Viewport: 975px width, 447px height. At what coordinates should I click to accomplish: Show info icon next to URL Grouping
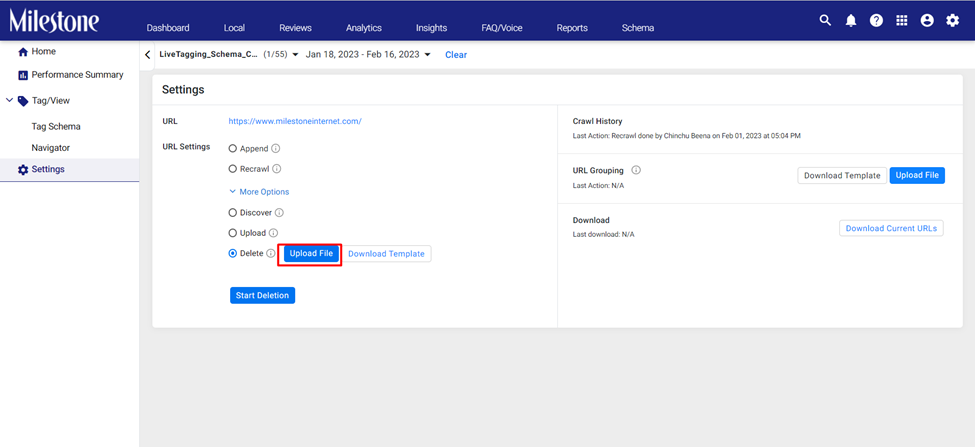(x=636, y=170)
